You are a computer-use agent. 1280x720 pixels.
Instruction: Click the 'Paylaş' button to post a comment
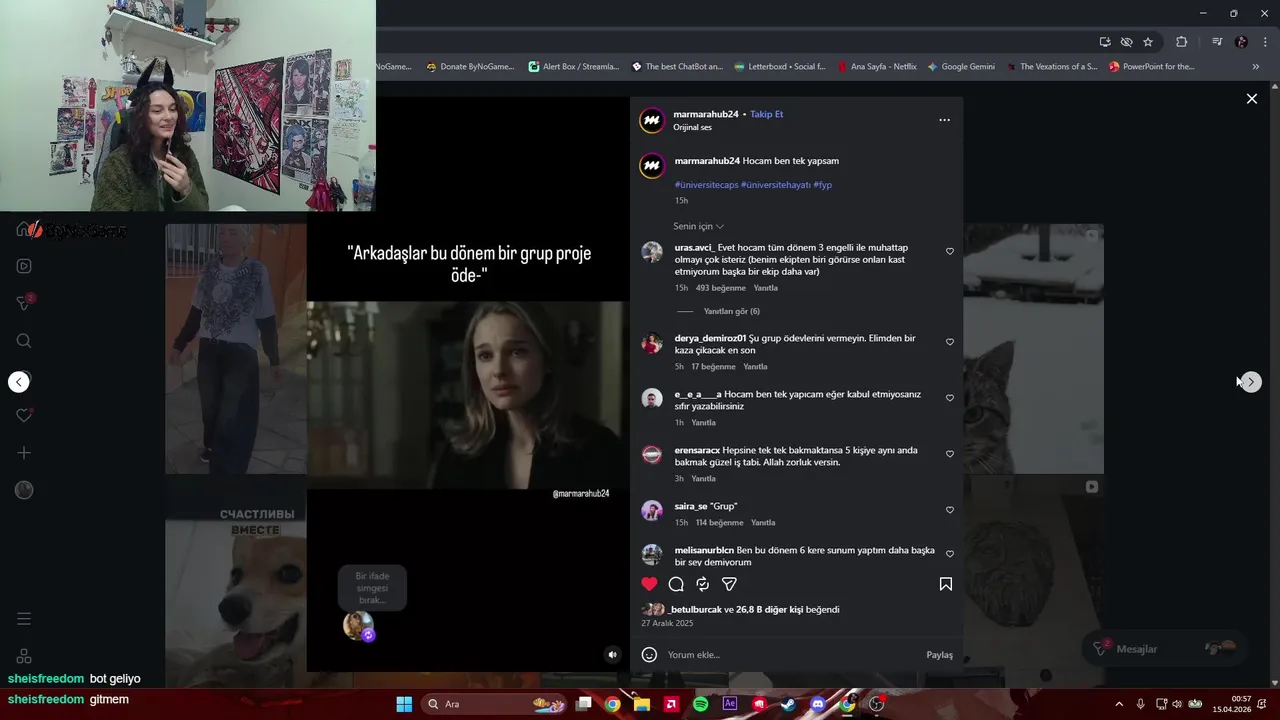click(x=939, y=655)
